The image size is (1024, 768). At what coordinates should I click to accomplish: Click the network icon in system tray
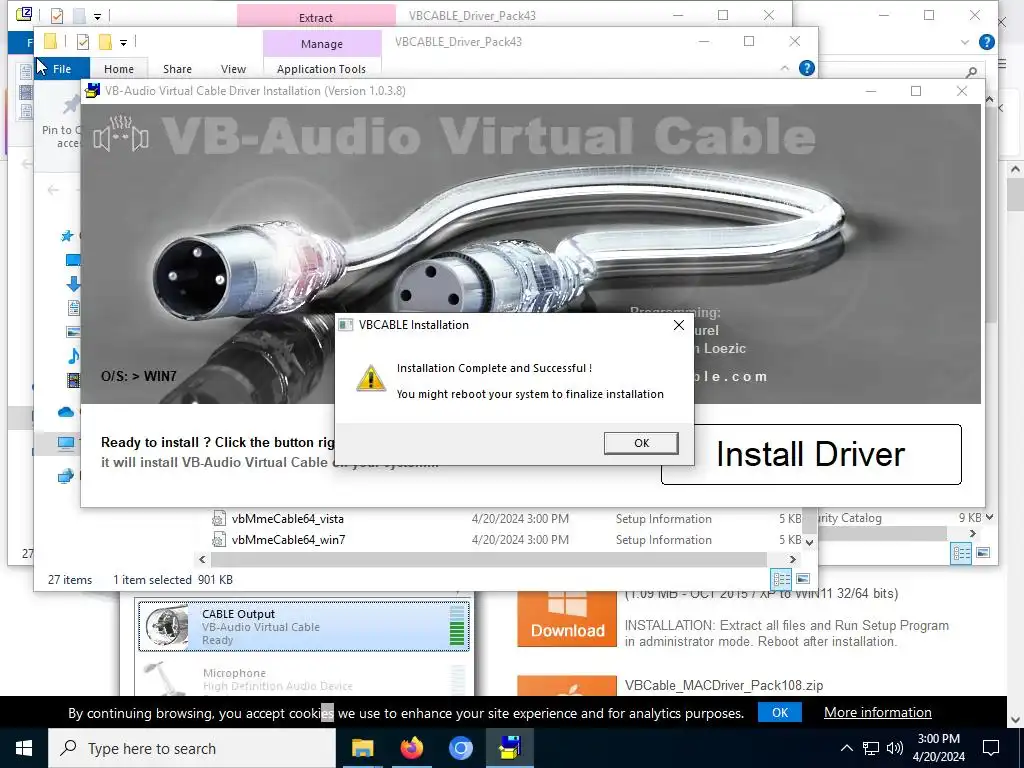coord(871,748)
